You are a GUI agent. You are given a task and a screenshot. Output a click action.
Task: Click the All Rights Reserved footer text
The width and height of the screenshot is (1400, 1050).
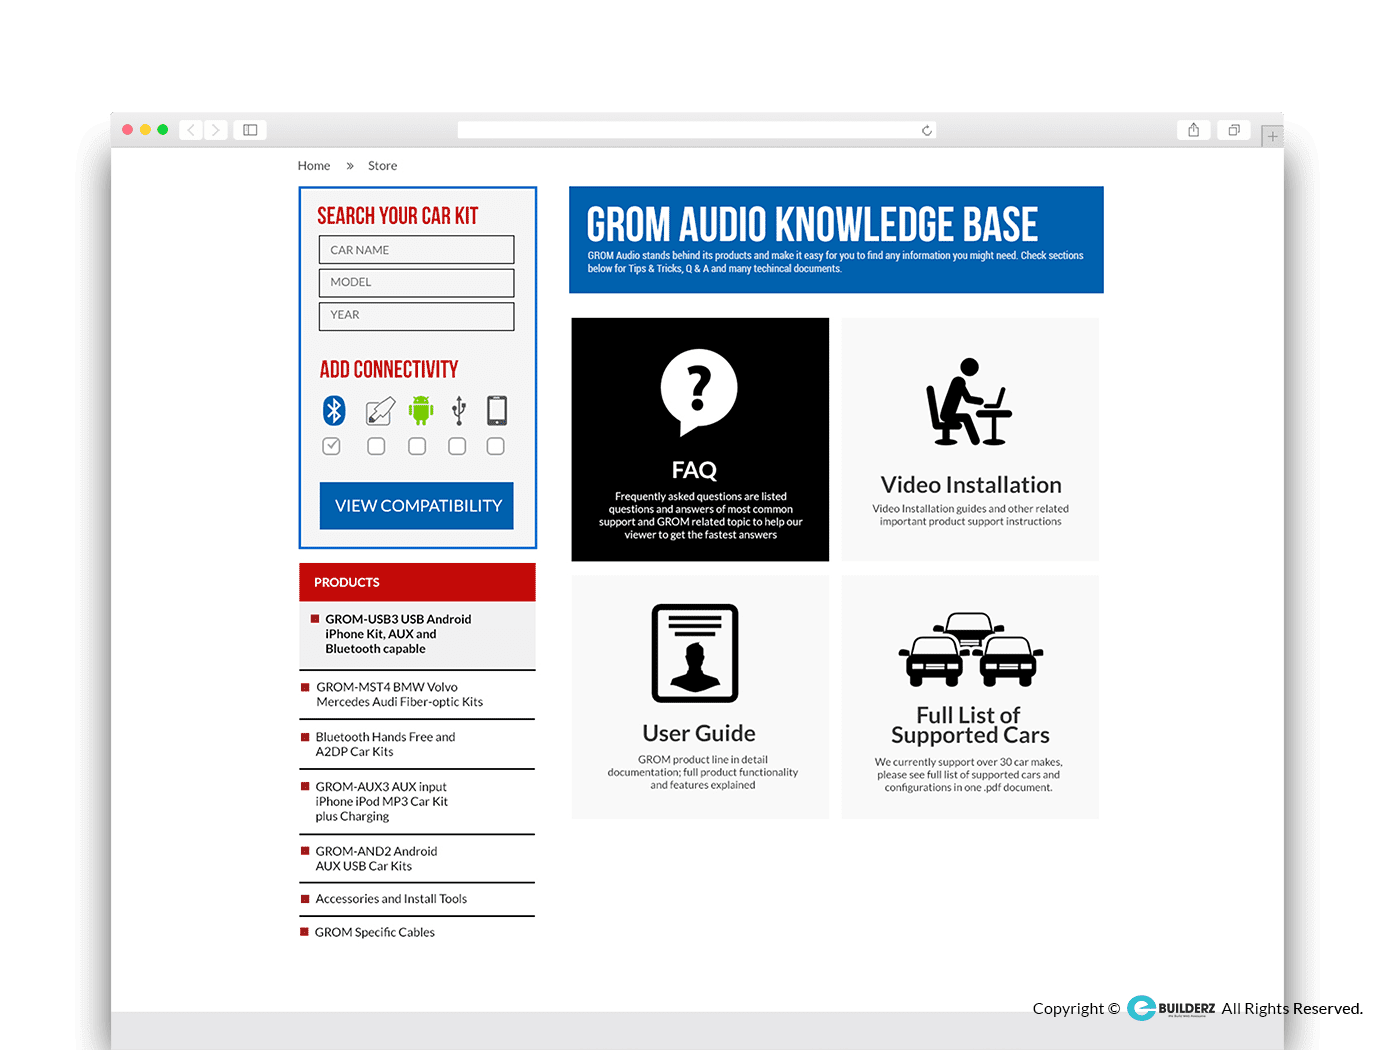(x=1292, y=1009)
